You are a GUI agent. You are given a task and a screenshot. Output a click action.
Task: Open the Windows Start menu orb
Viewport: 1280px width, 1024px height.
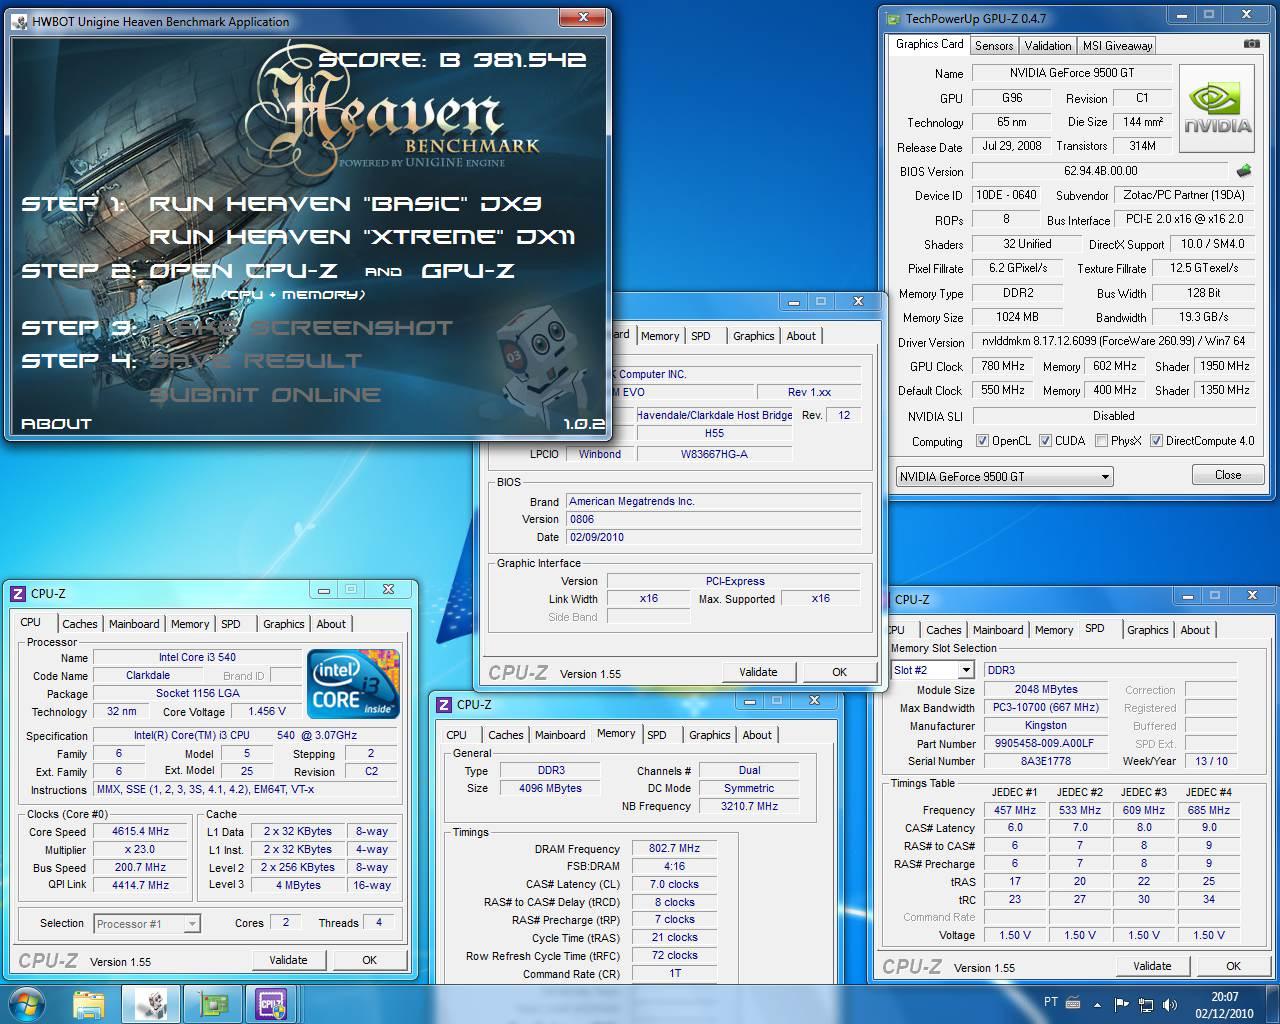click(x=25, y=1003)
